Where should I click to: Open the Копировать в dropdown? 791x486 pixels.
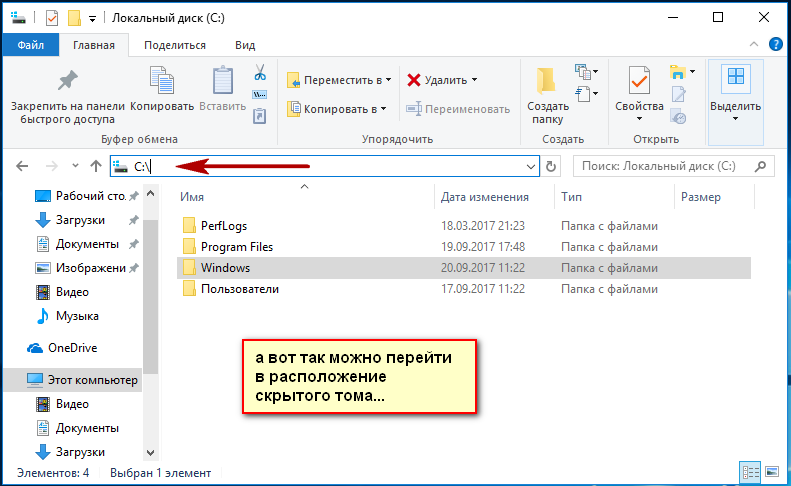tap(337, 109)
